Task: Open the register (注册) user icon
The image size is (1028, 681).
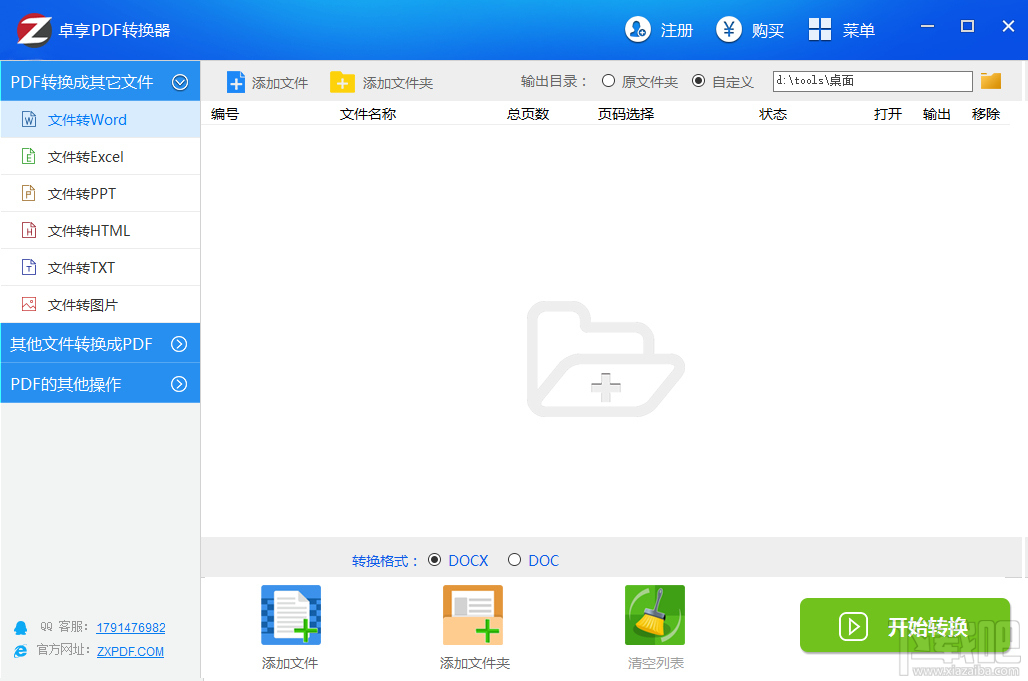Action: click(637, 29)
